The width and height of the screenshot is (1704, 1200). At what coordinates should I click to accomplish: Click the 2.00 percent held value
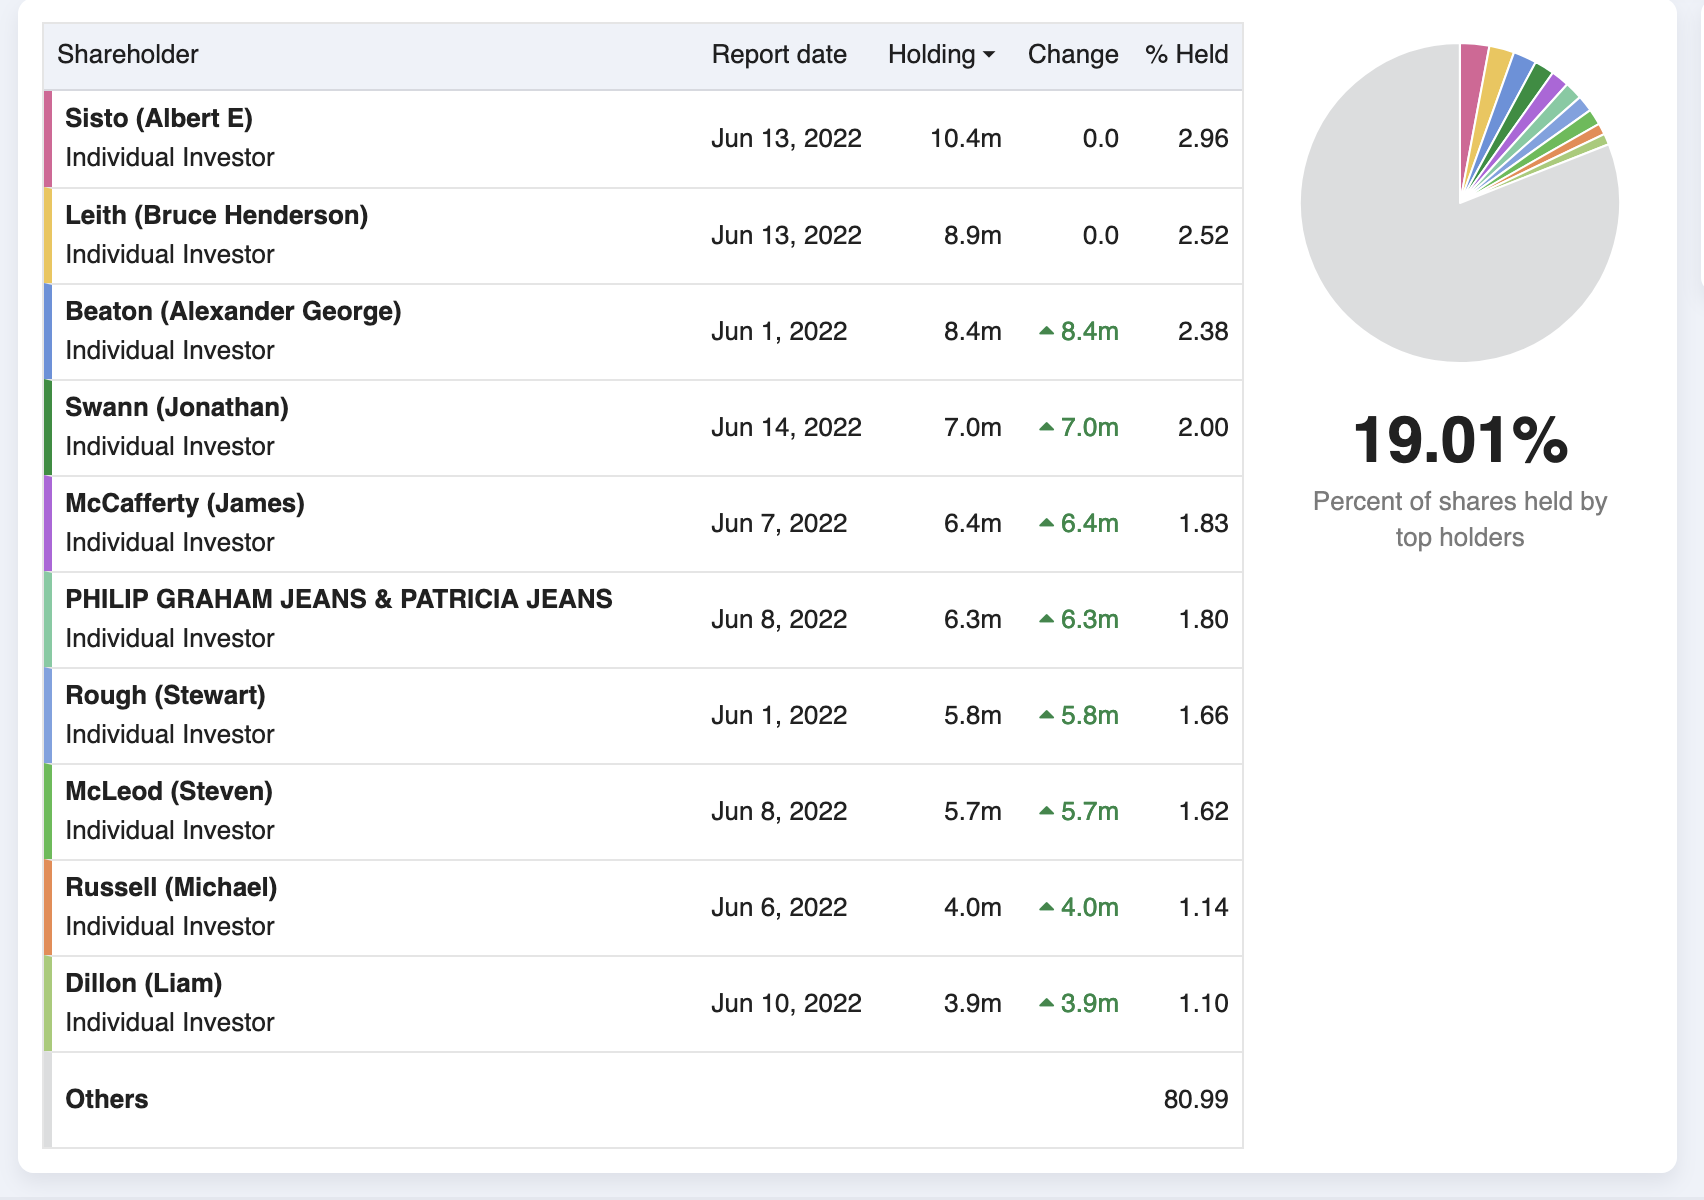coord(1203,427)
